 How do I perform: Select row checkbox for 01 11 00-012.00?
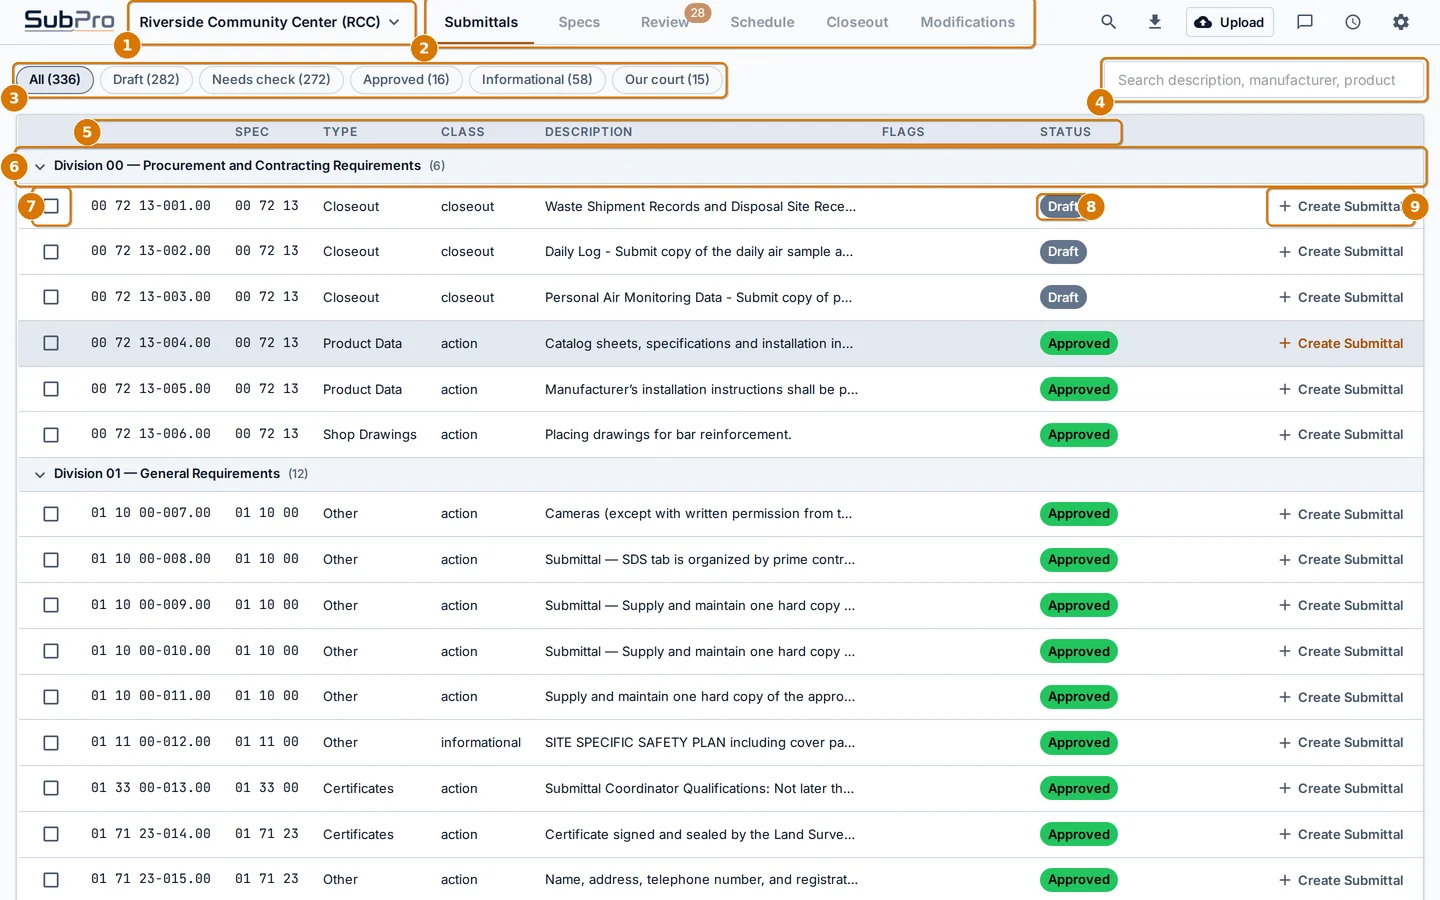51,743
